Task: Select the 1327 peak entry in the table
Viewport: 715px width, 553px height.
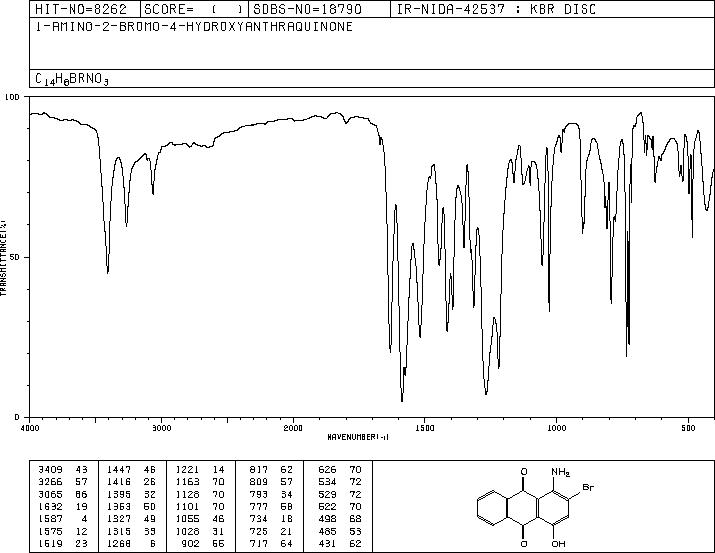Action: pyautogui.click(x=131, y=519)
